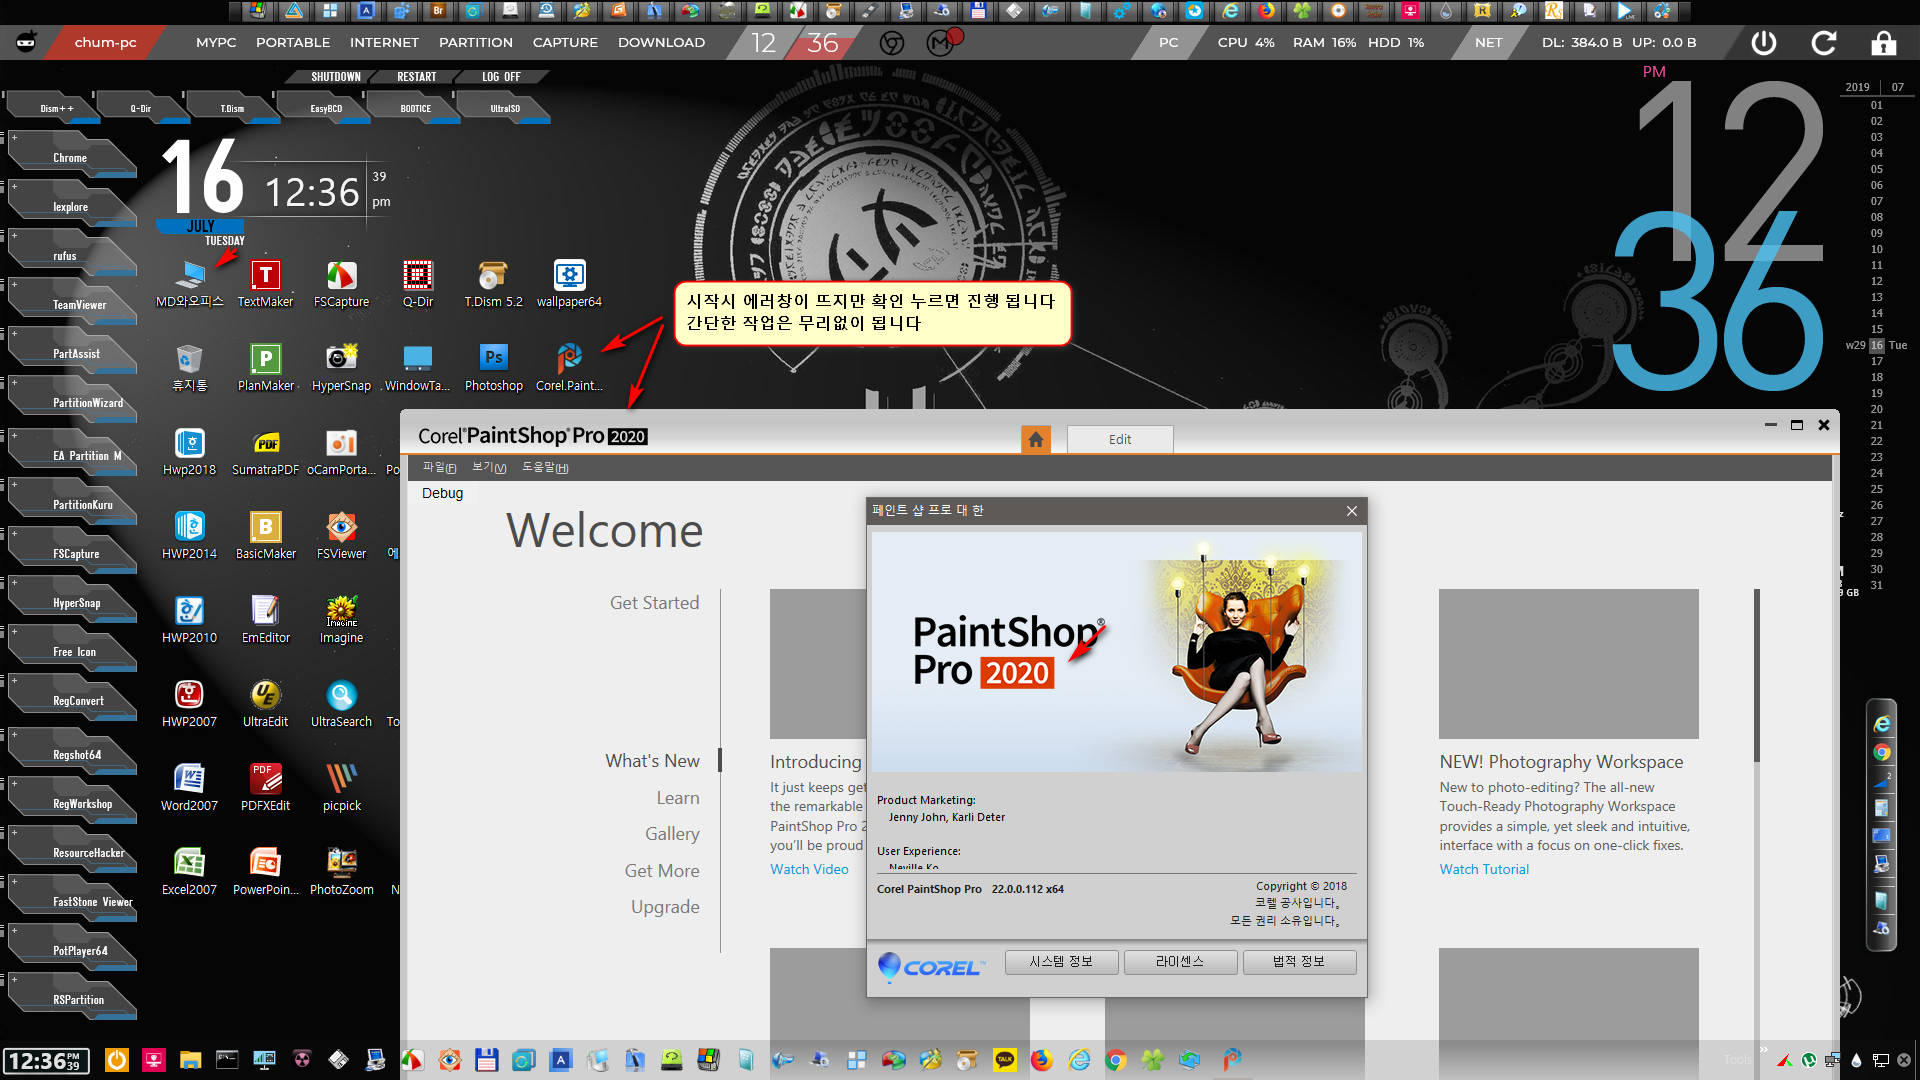Launch Word2007 desktop icon
1920x1080 pixels.
click(x=189, y=788)
